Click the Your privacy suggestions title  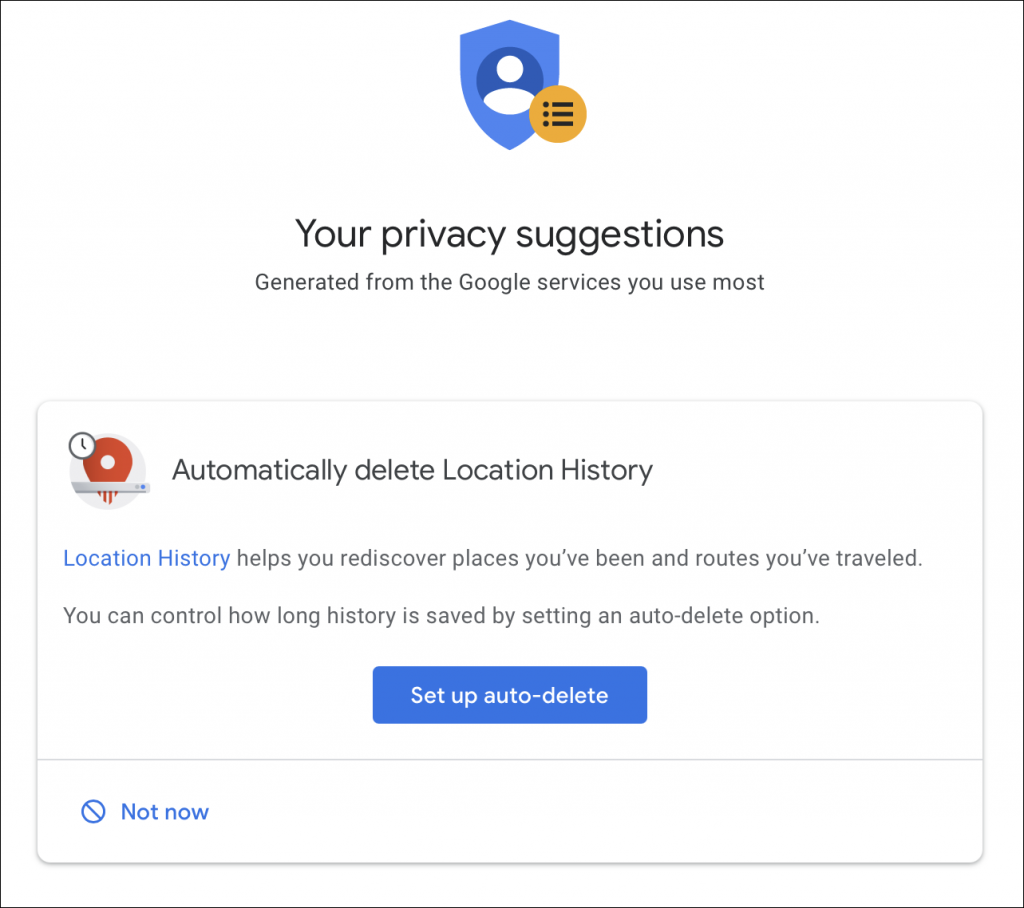(510, 234)
